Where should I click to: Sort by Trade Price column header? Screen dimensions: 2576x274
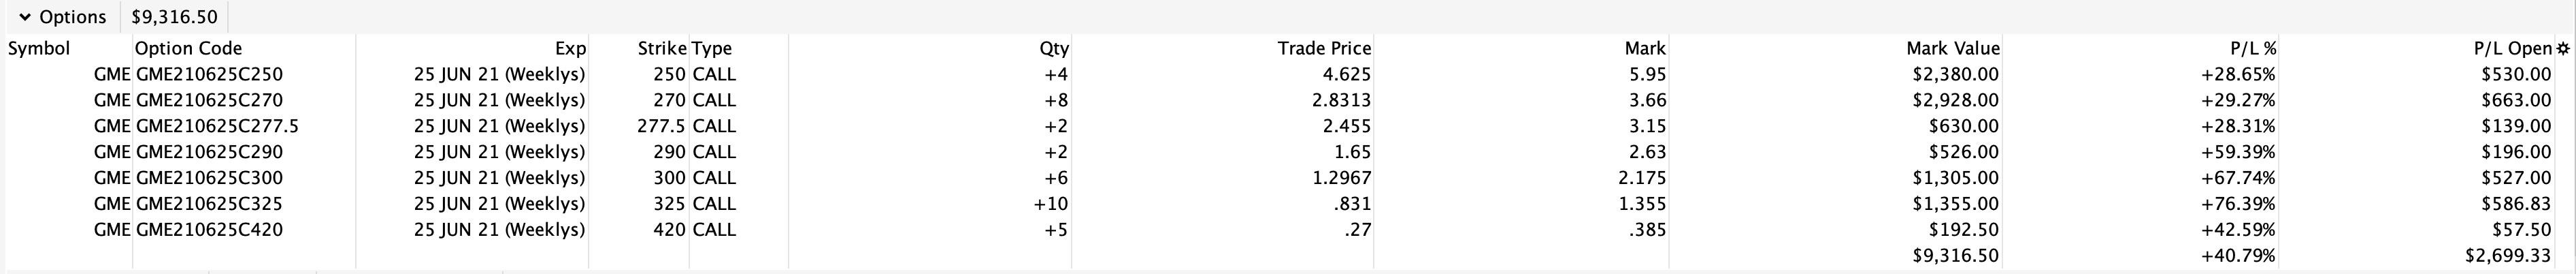(1324, 48)
